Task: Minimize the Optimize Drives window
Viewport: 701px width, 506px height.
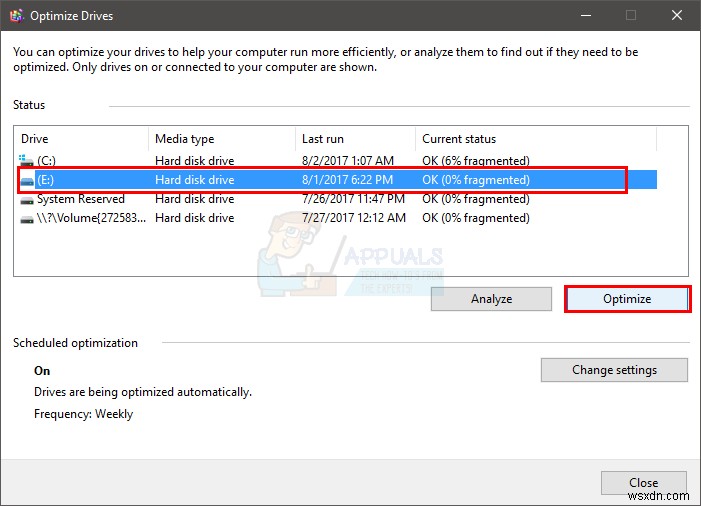Action: (586, 16)
